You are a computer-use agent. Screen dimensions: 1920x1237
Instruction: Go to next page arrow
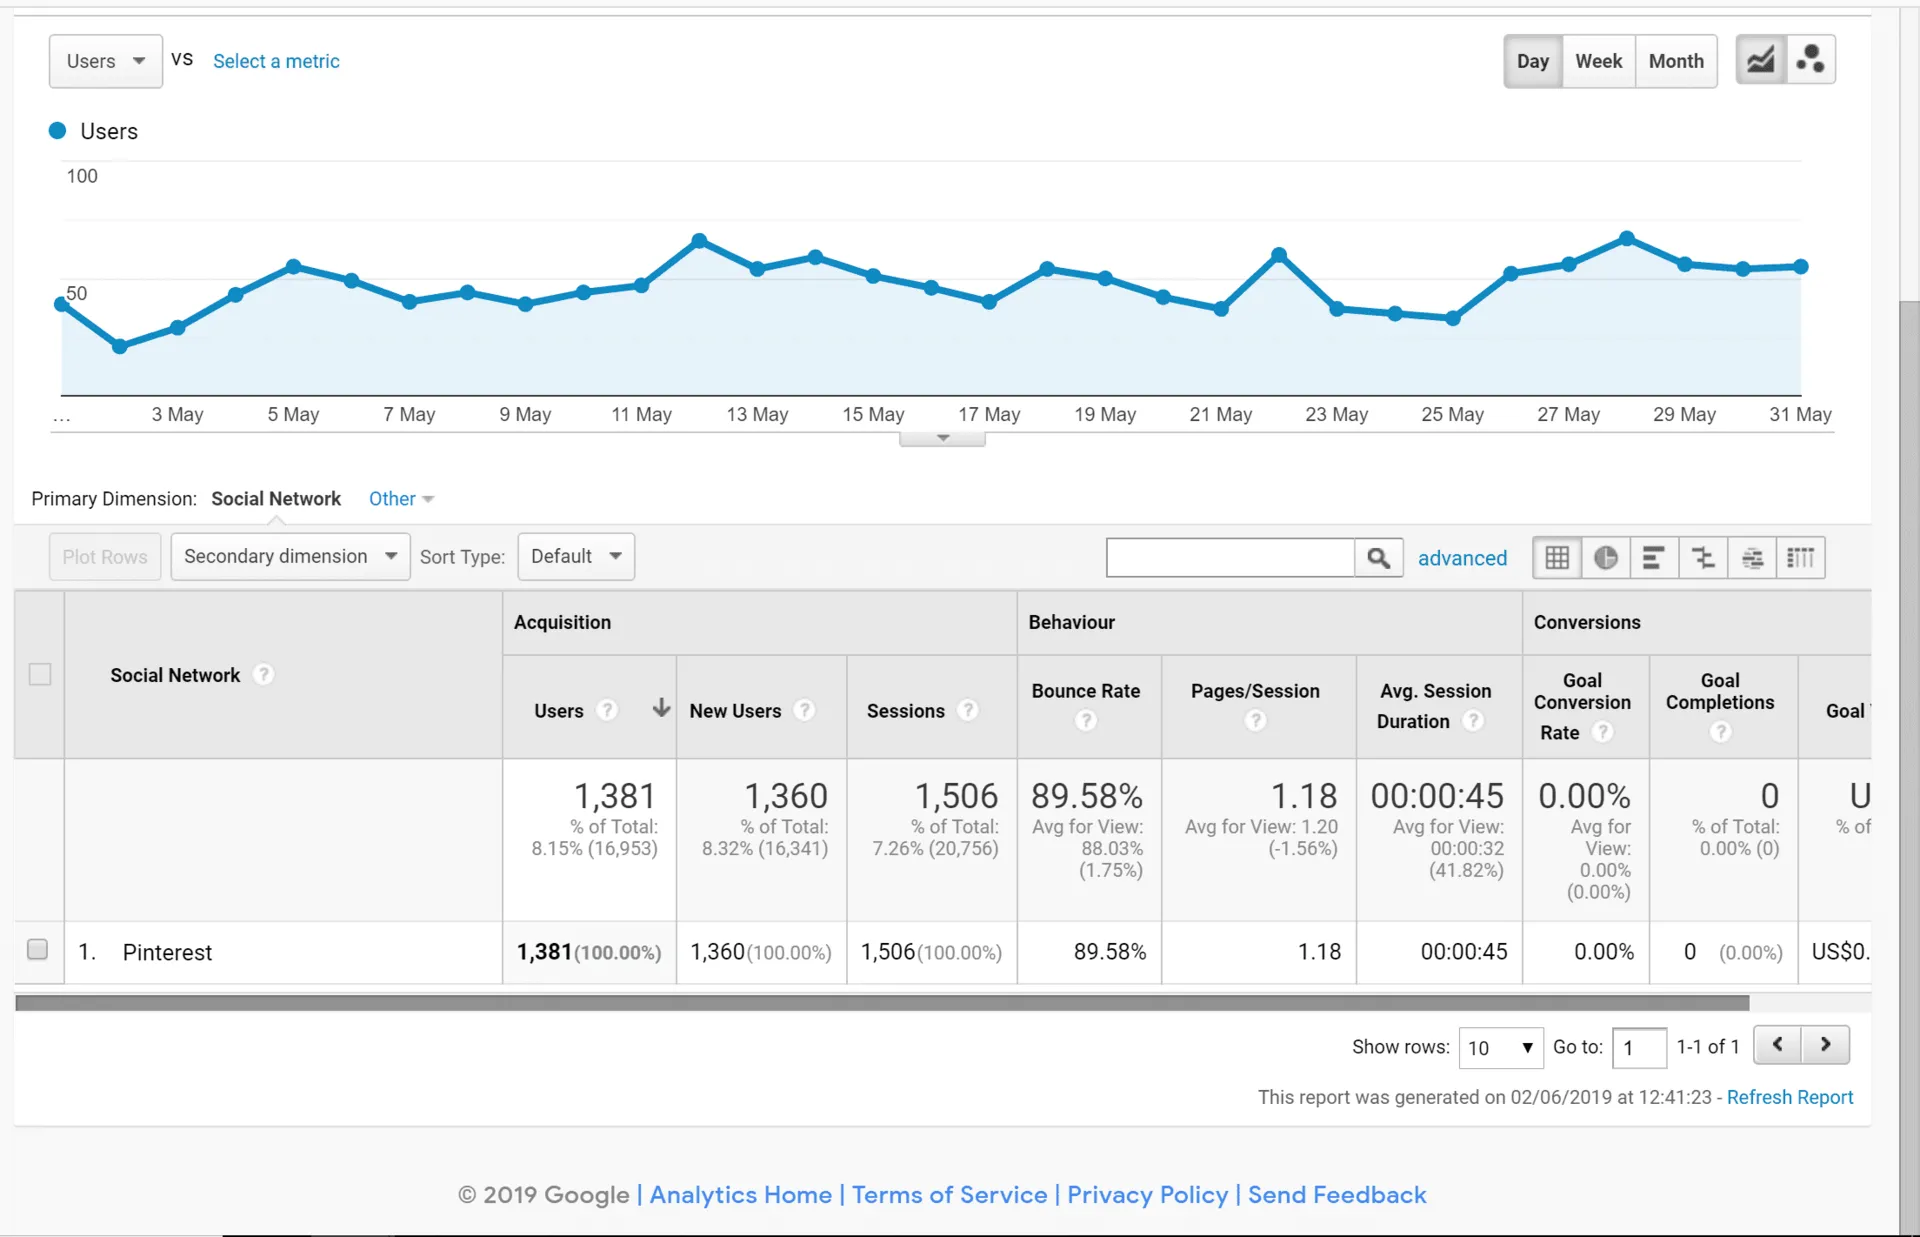pyautogui.click(x=1826, y=1045)
